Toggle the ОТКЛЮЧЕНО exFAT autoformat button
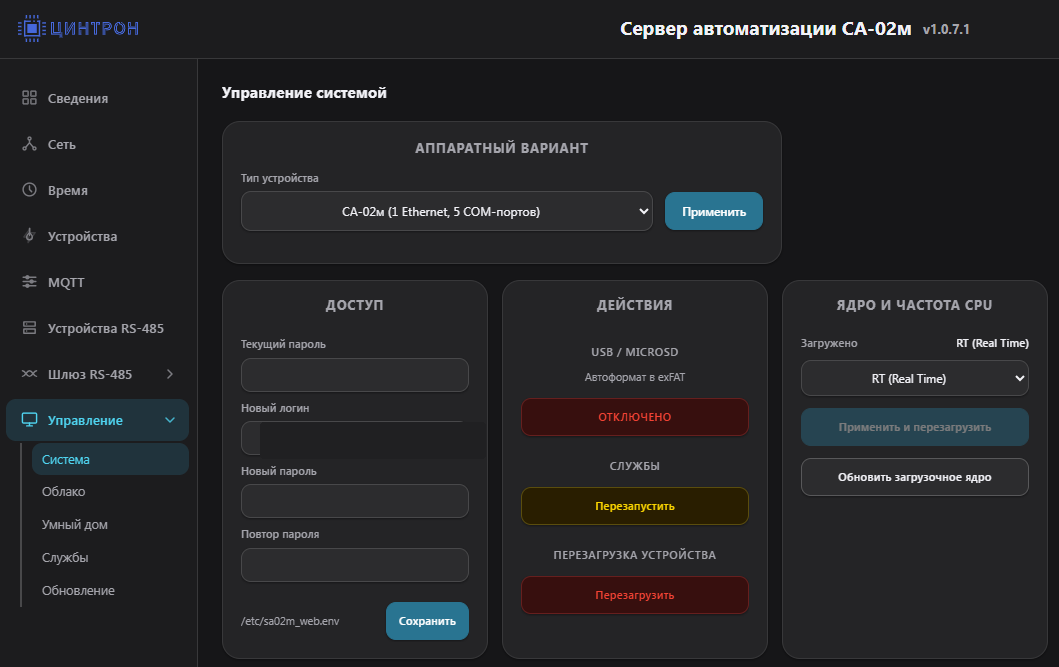Image resolution: width=1059 pixels, height=667 pixels. tap(635, 417)
